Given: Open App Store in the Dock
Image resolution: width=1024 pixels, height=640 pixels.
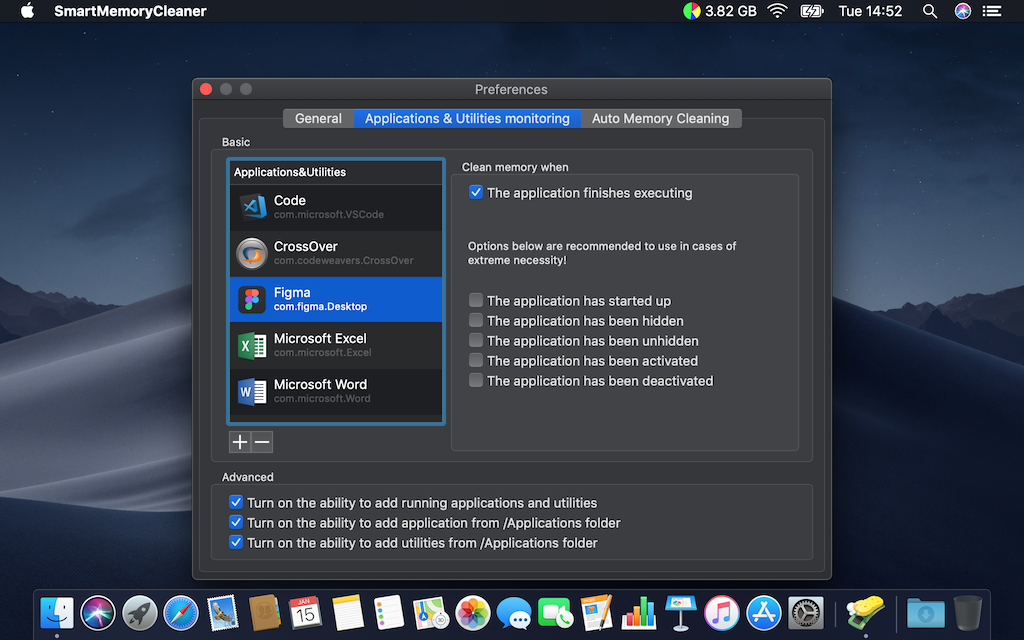Looking at the screenshot, I should coord(763,613).
